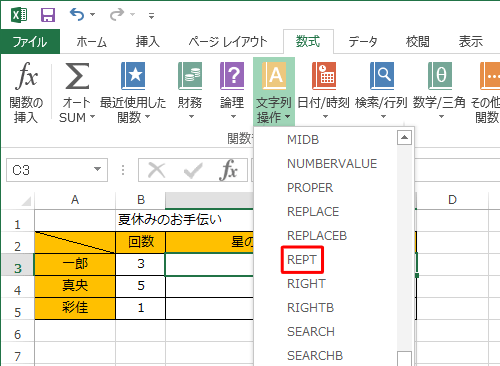Screen dimensions: 500x366
Task: Click cell B4 with value 5
Action: [x=141, y=286]
